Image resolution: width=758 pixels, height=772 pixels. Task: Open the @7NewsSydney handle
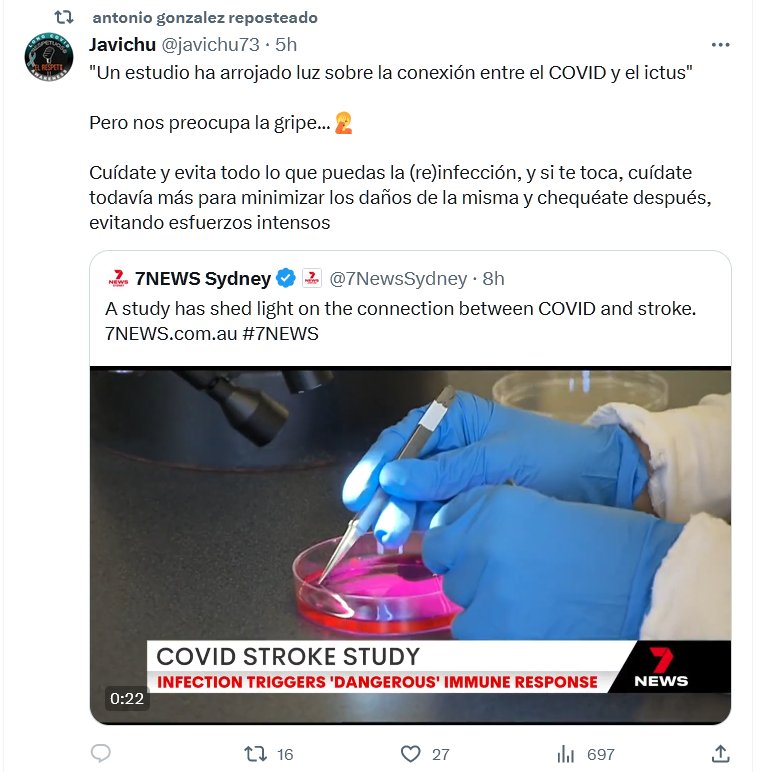[398, 279]
